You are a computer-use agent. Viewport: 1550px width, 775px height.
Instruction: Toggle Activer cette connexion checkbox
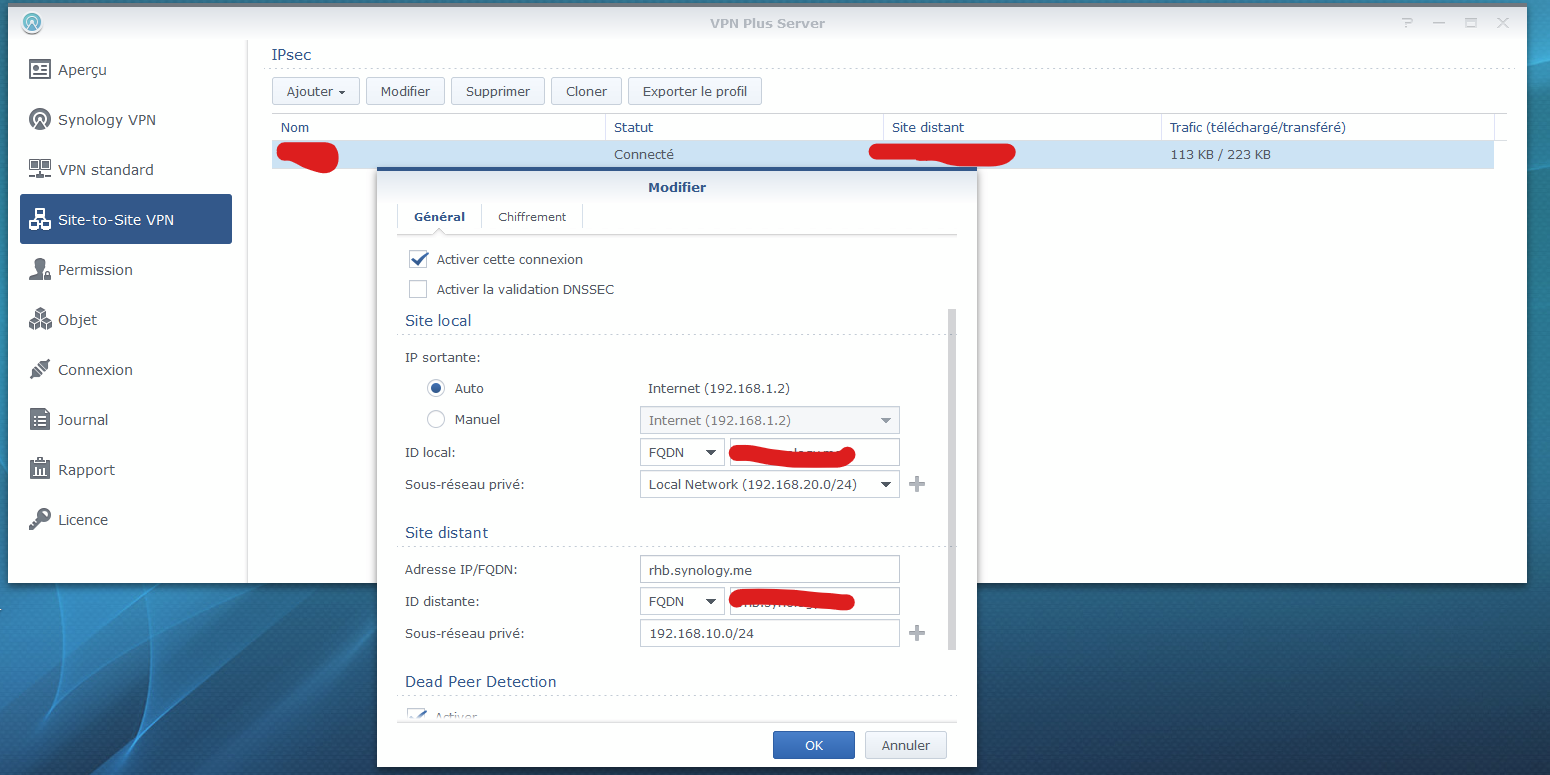click(x=418, y=259)
